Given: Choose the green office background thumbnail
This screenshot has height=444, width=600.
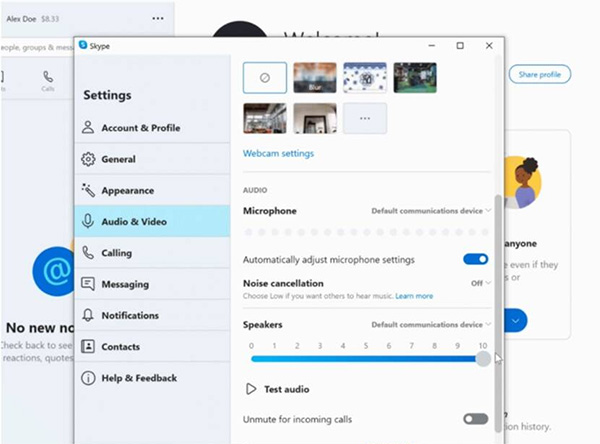Looking at the screenshot, I should [415, 78].
